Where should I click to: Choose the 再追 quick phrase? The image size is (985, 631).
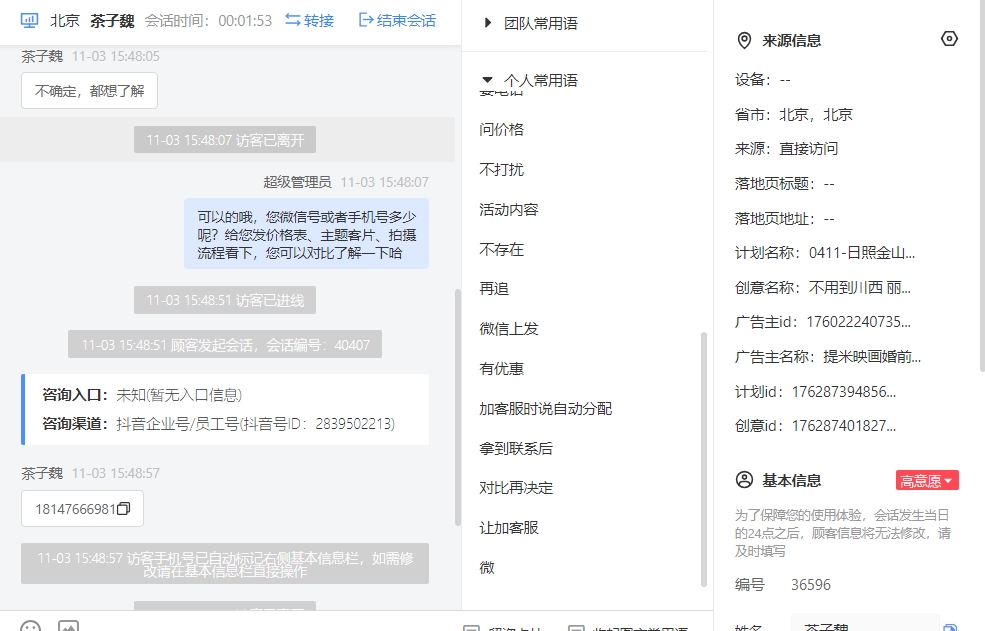pyautogui.click(x=494, y=288)
